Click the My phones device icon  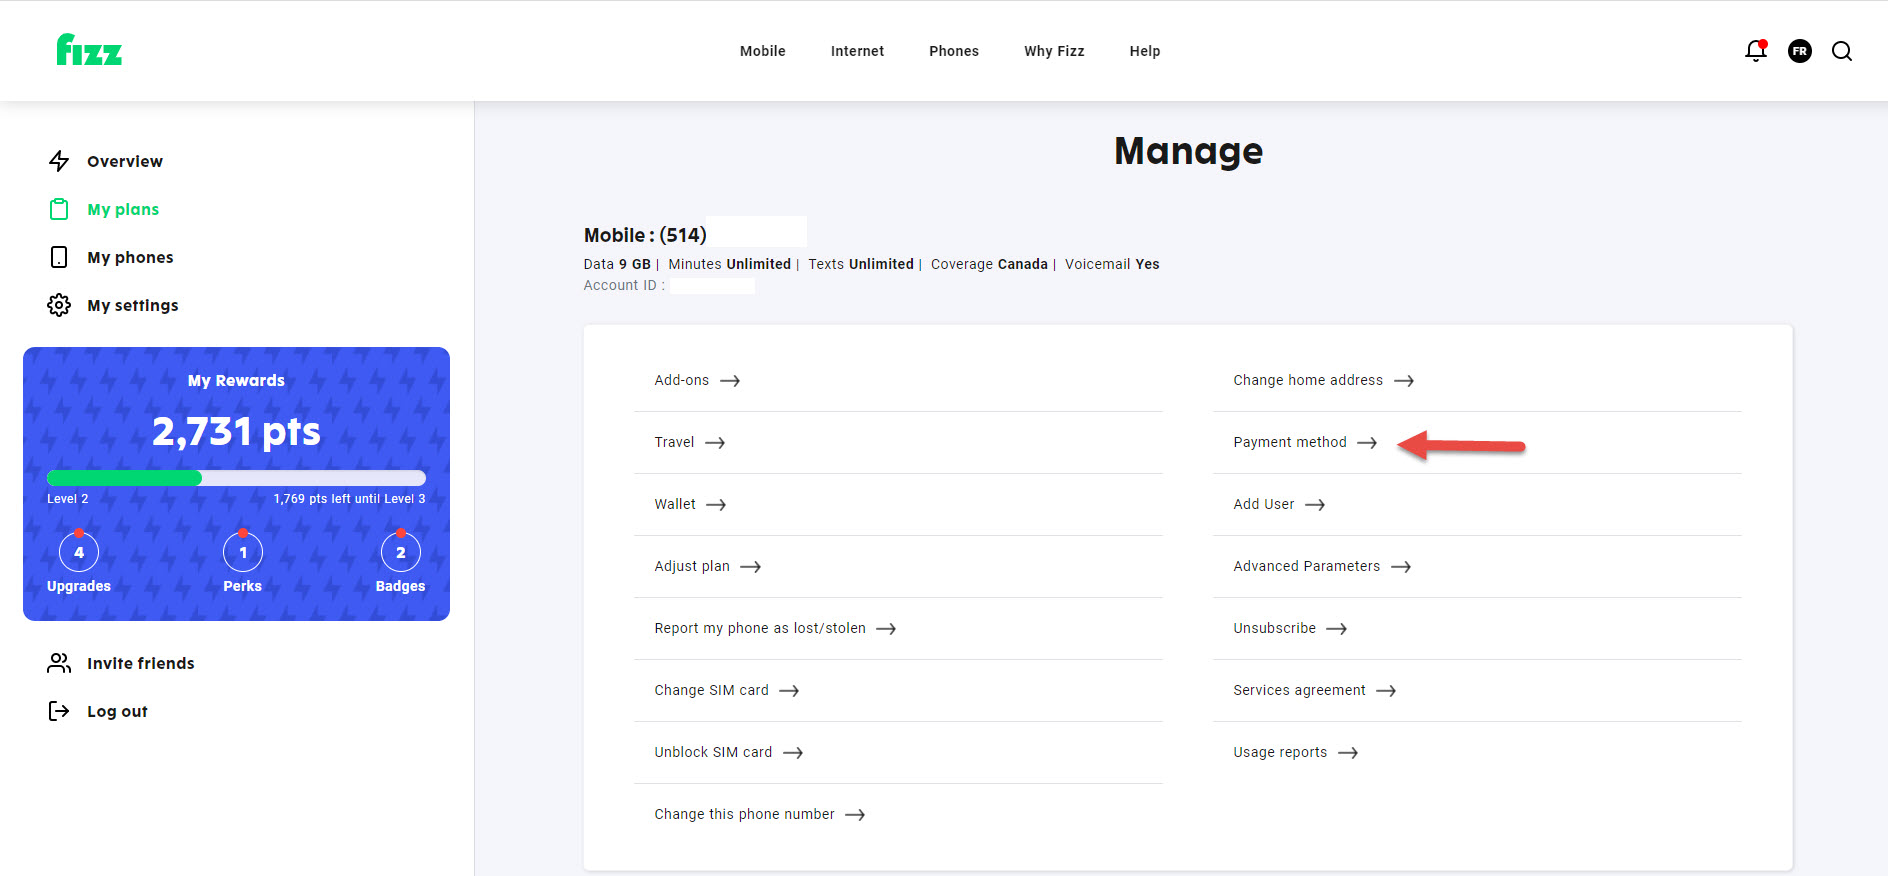(x=59, y=257)
